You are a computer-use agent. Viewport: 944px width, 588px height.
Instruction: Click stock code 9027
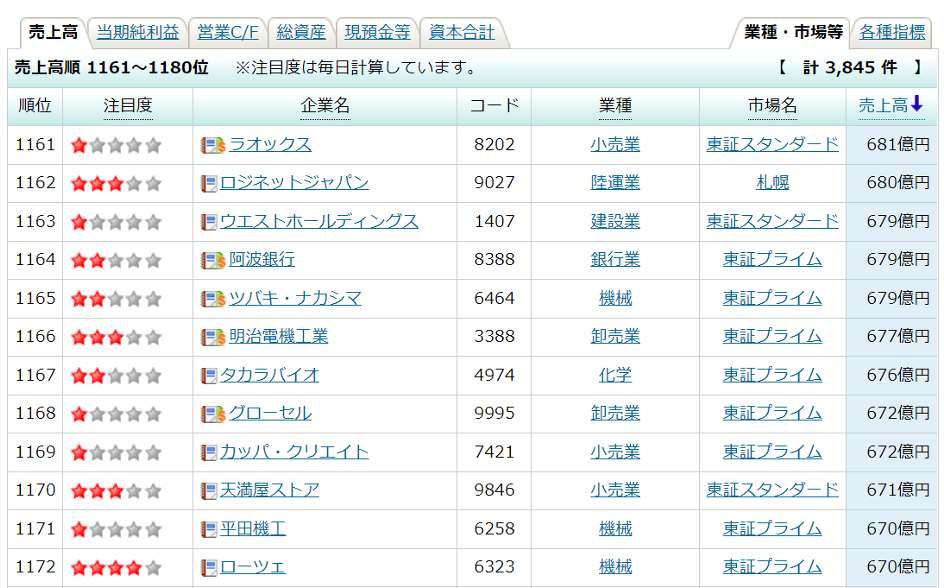click(494, 182)
